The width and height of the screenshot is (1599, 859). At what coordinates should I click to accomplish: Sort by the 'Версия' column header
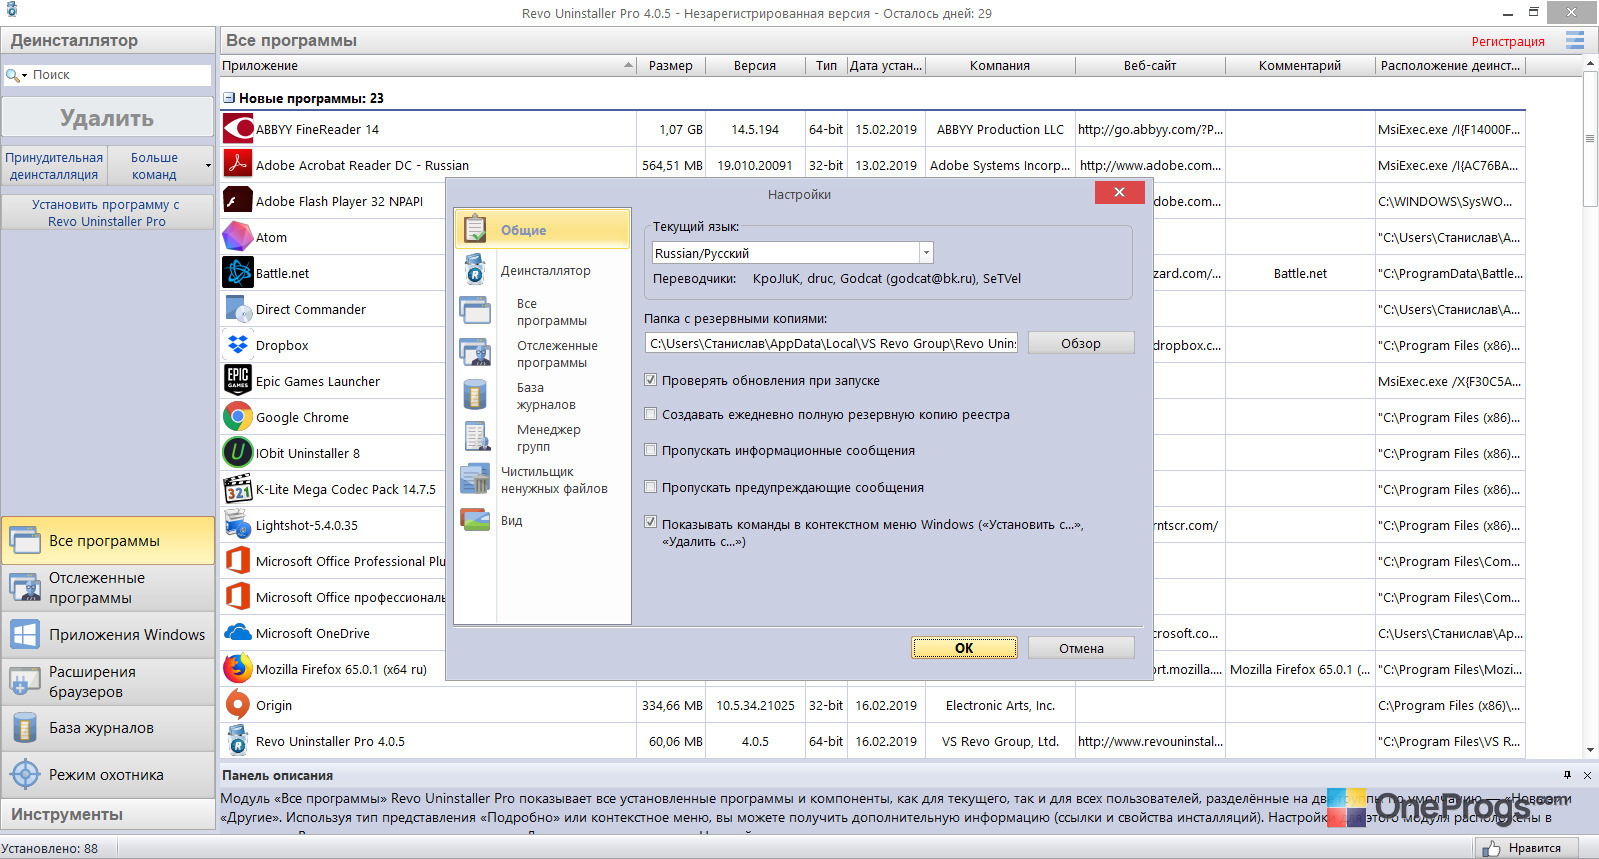(x=755, y=66)
